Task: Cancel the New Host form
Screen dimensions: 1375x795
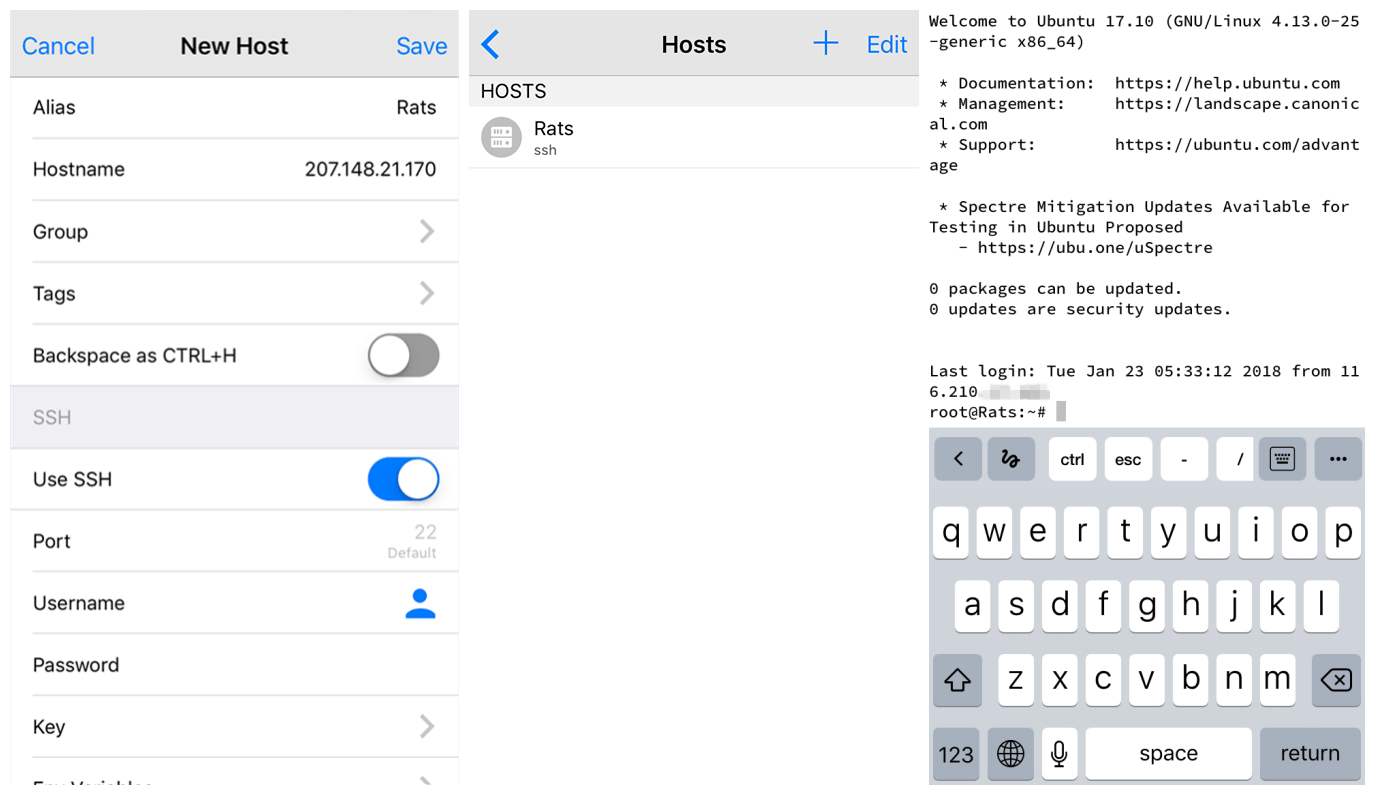Action: 58,46
